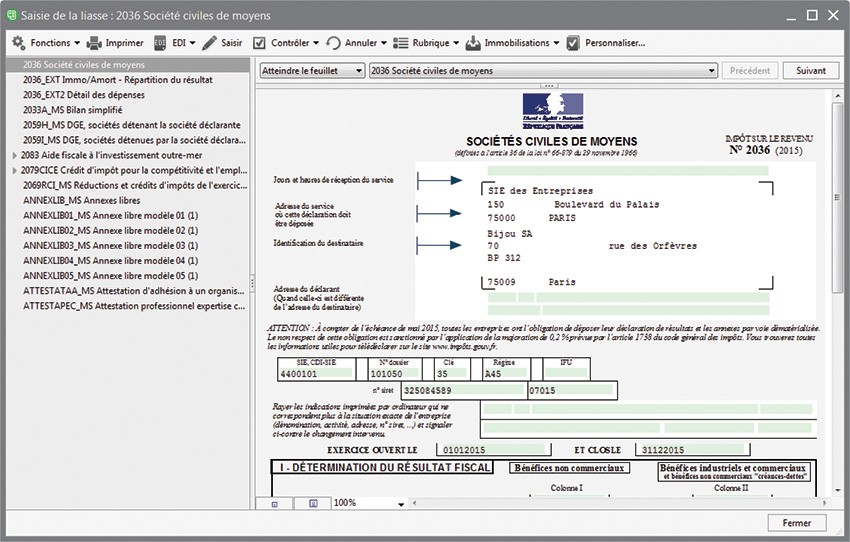This screenshot has width=850, height=542.
Task: Click the Fermer button
Action: click(x=796, y=523)
